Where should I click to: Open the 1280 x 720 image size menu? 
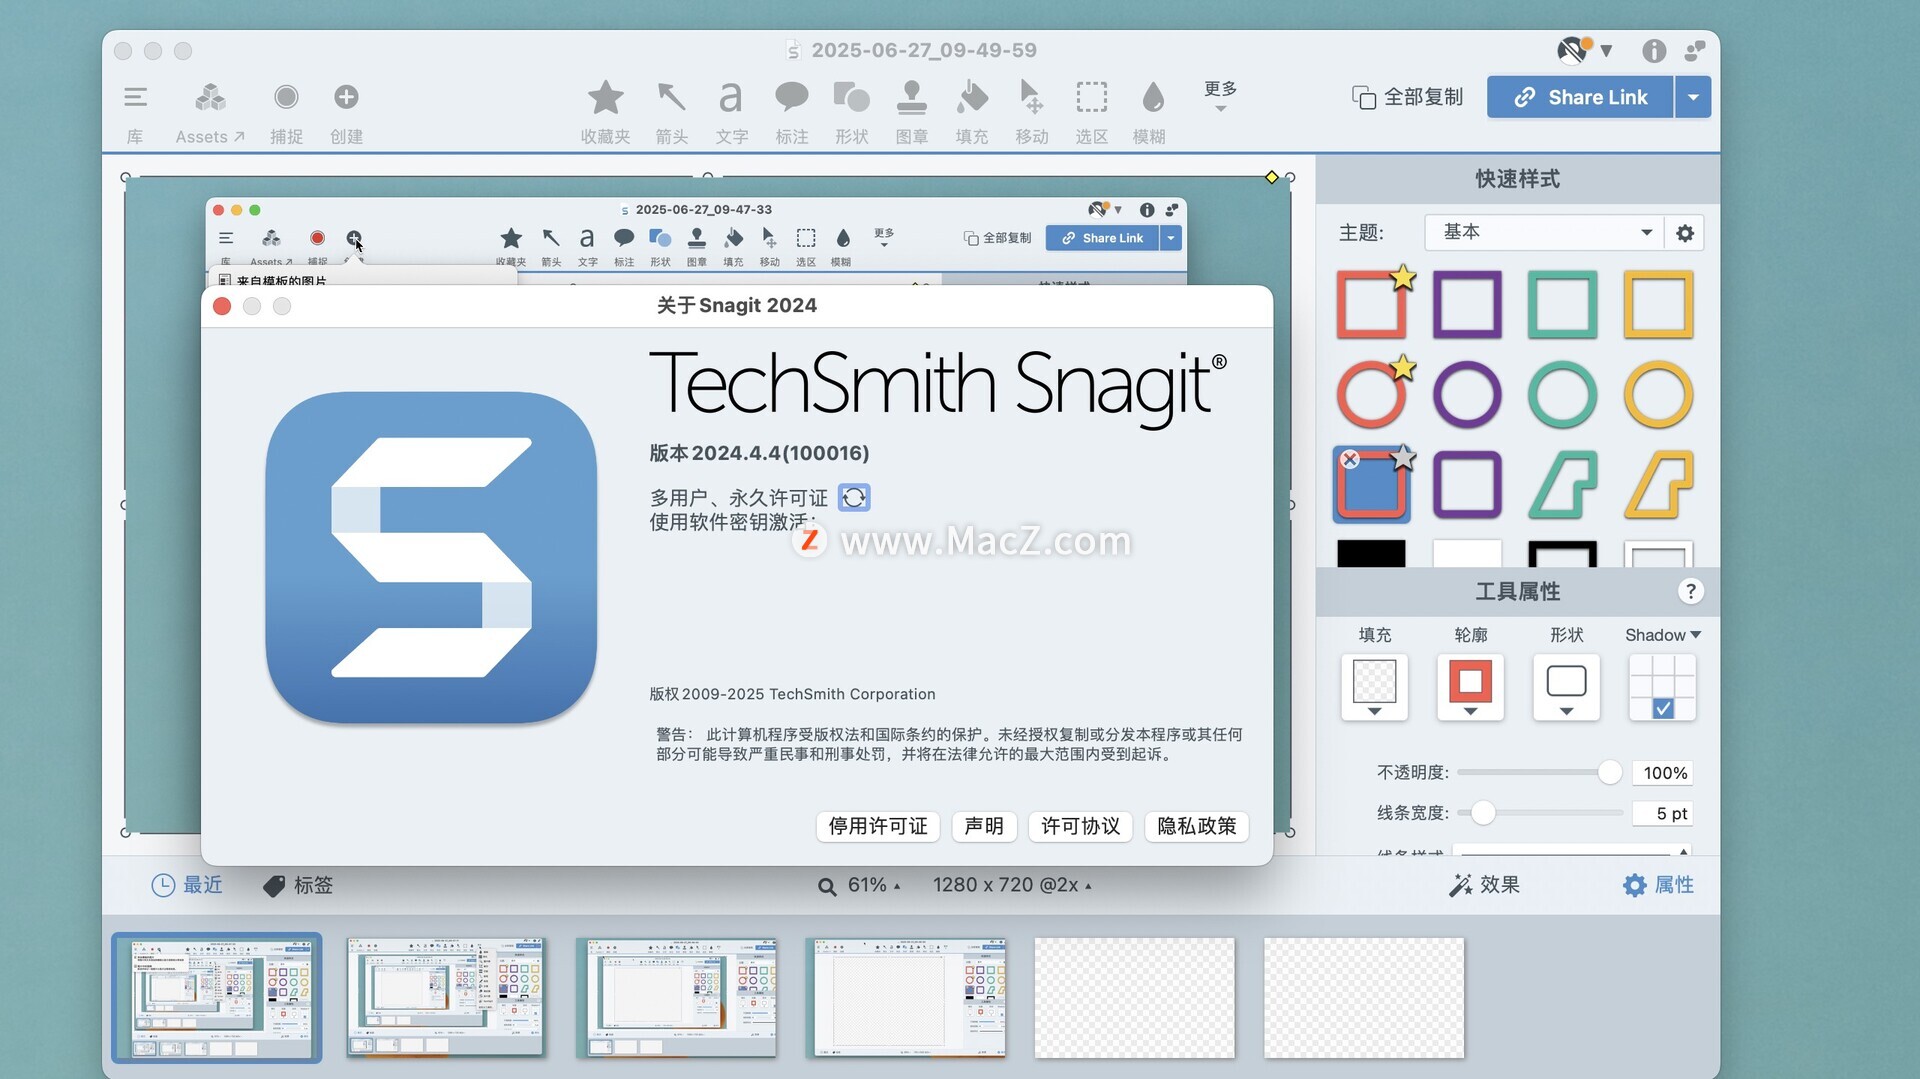point(1012,885)
